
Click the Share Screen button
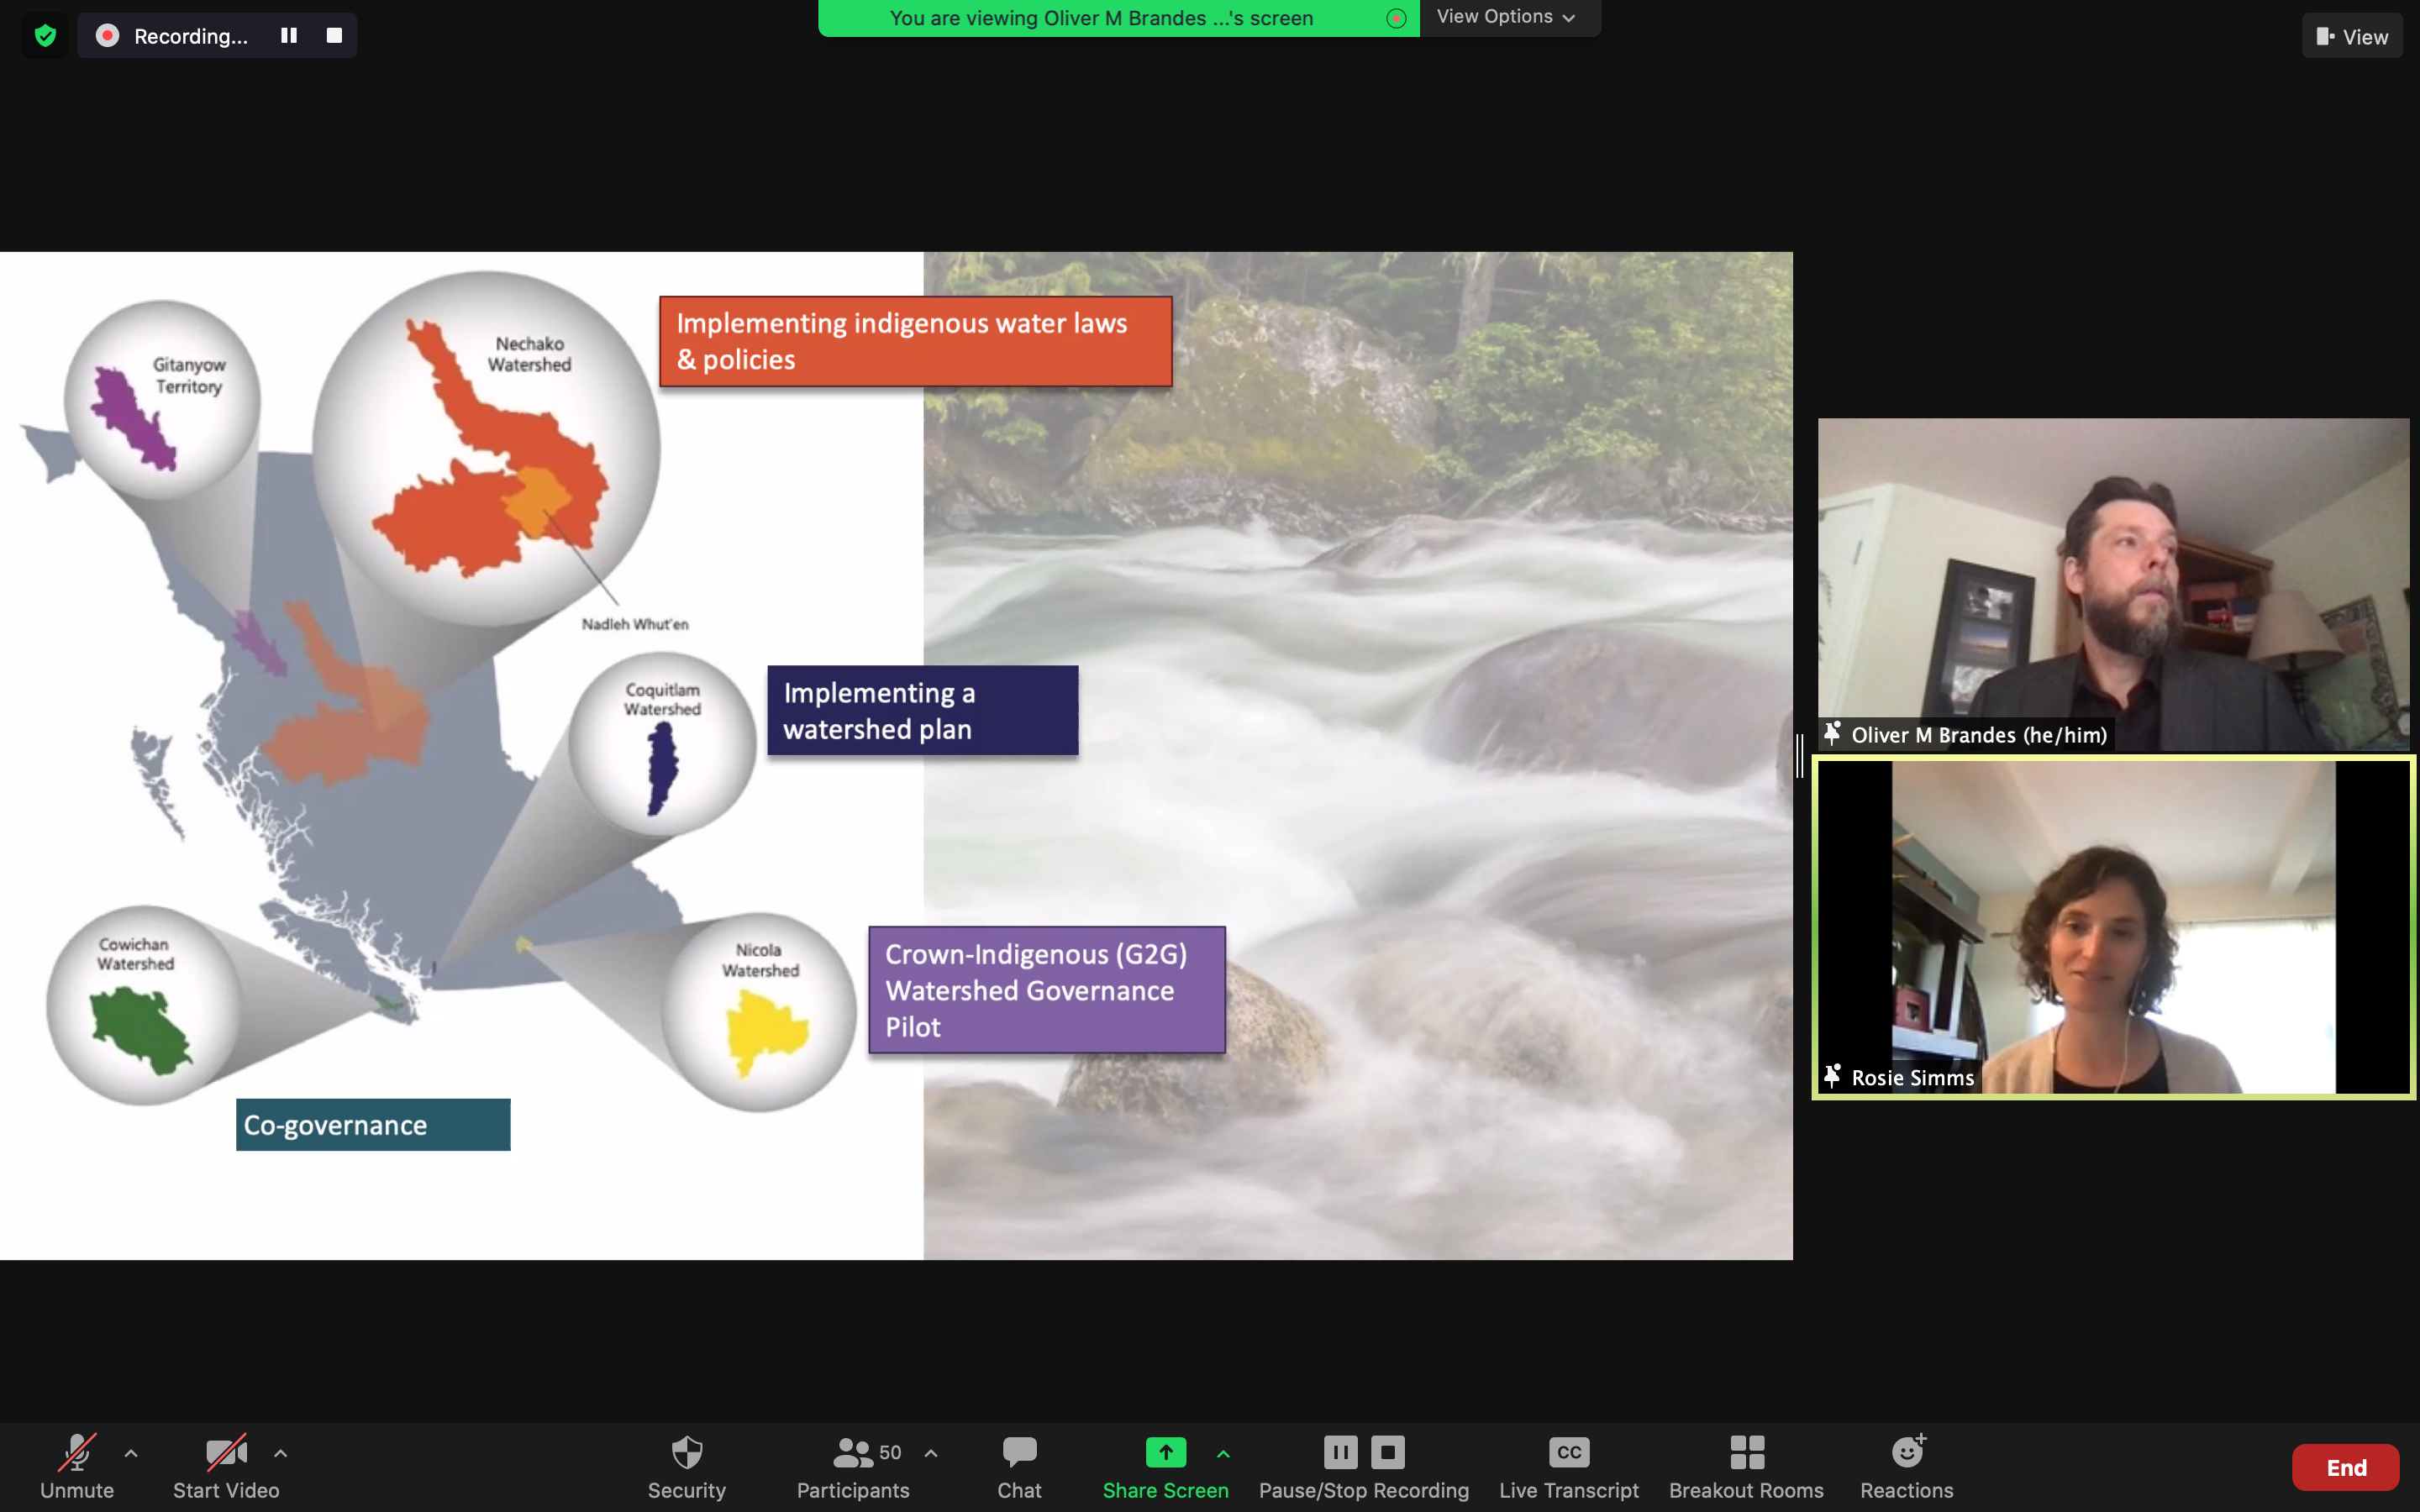(x=1165, y=1466)
